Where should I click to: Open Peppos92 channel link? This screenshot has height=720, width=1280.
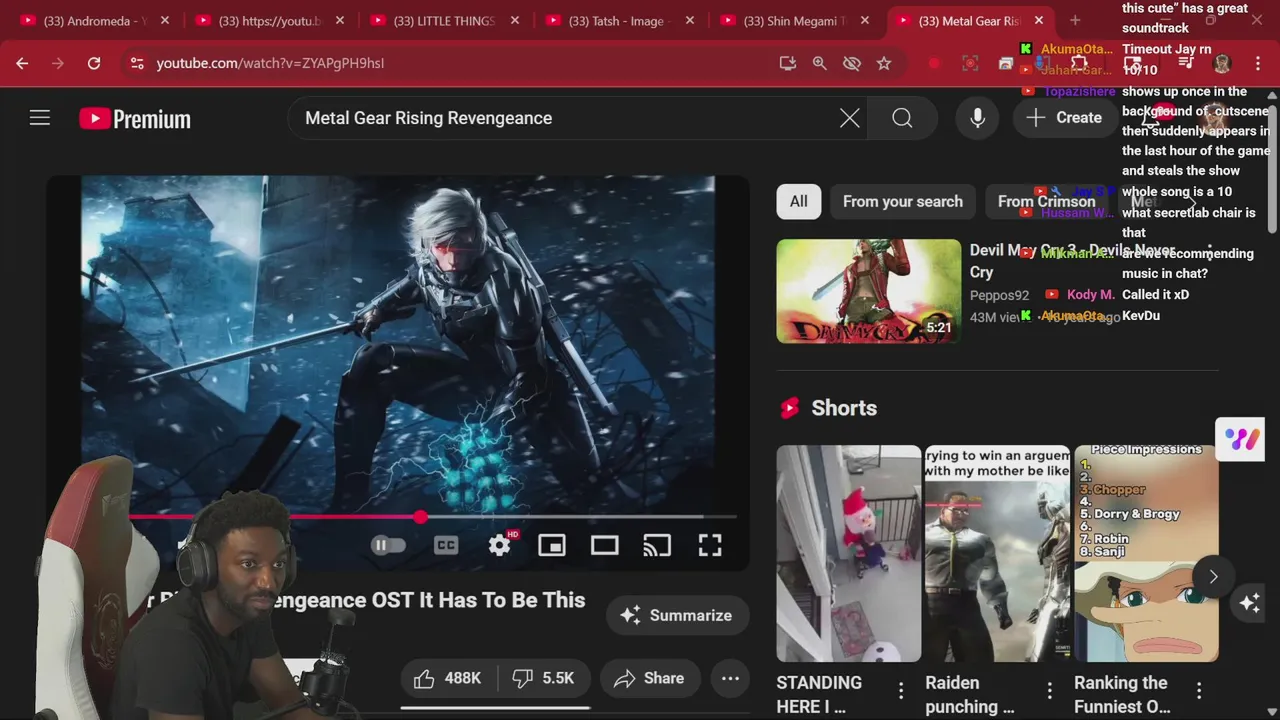pos(999,295)
